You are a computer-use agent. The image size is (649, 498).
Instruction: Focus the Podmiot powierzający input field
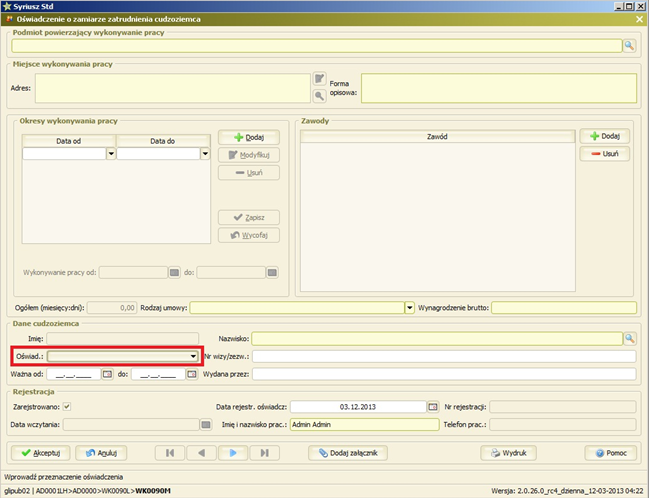pyautogui.click(x=317, y=46)
